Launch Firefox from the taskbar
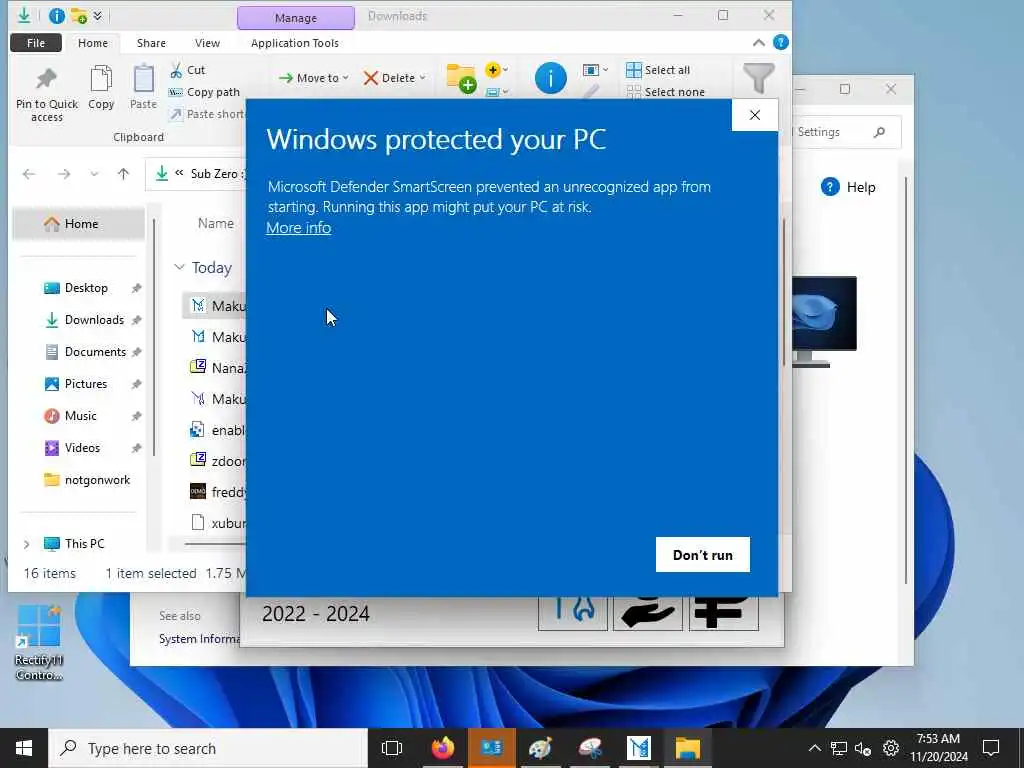The image size is (1024, 768). [x=442, y=748]
